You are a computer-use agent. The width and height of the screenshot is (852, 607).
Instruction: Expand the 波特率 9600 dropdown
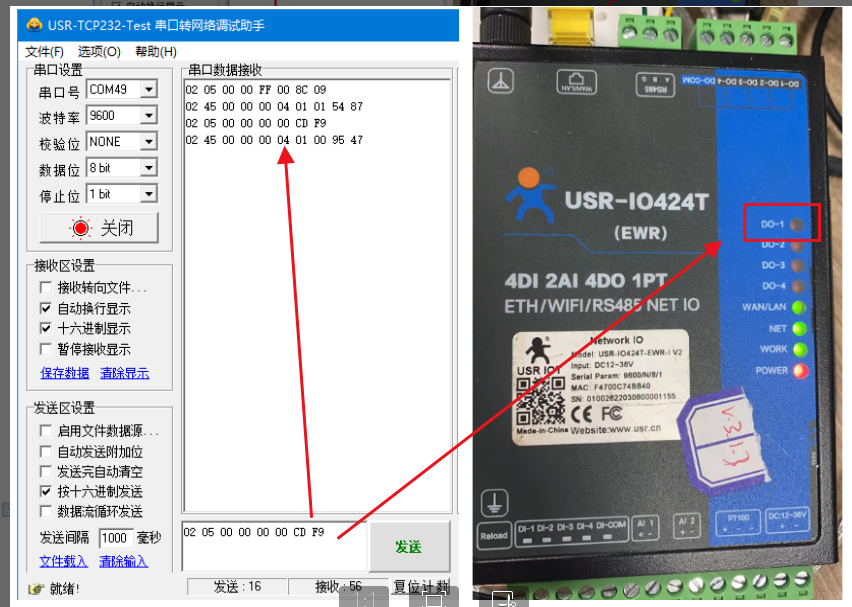149,115
